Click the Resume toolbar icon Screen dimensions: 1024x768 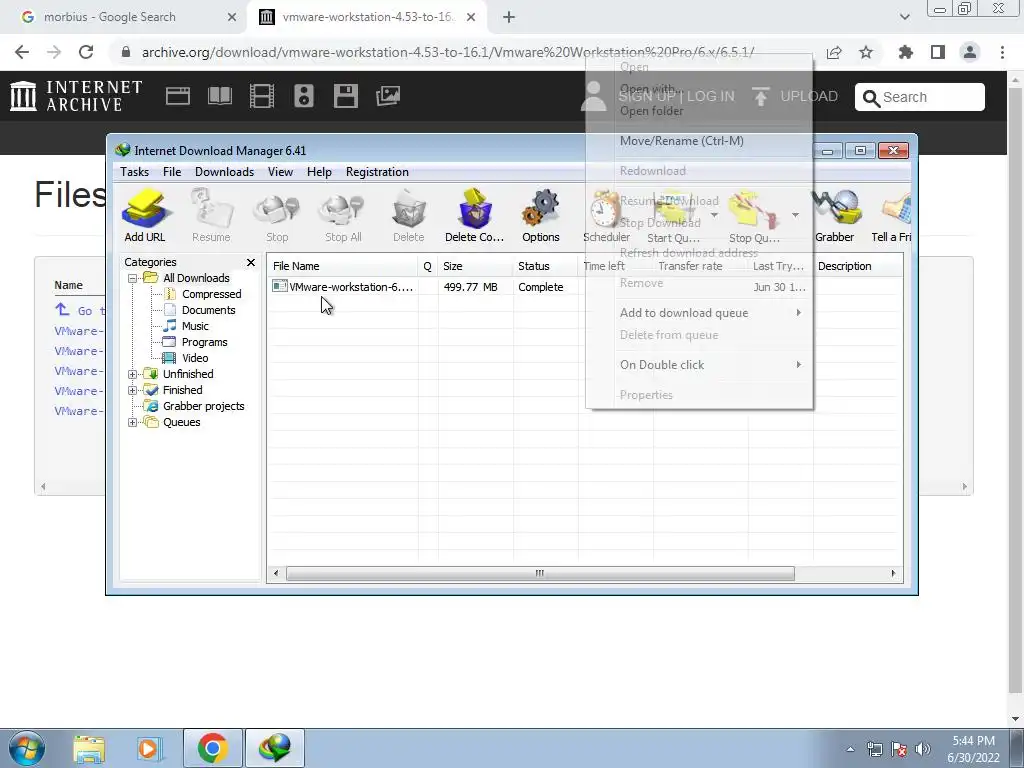point(211,216)
